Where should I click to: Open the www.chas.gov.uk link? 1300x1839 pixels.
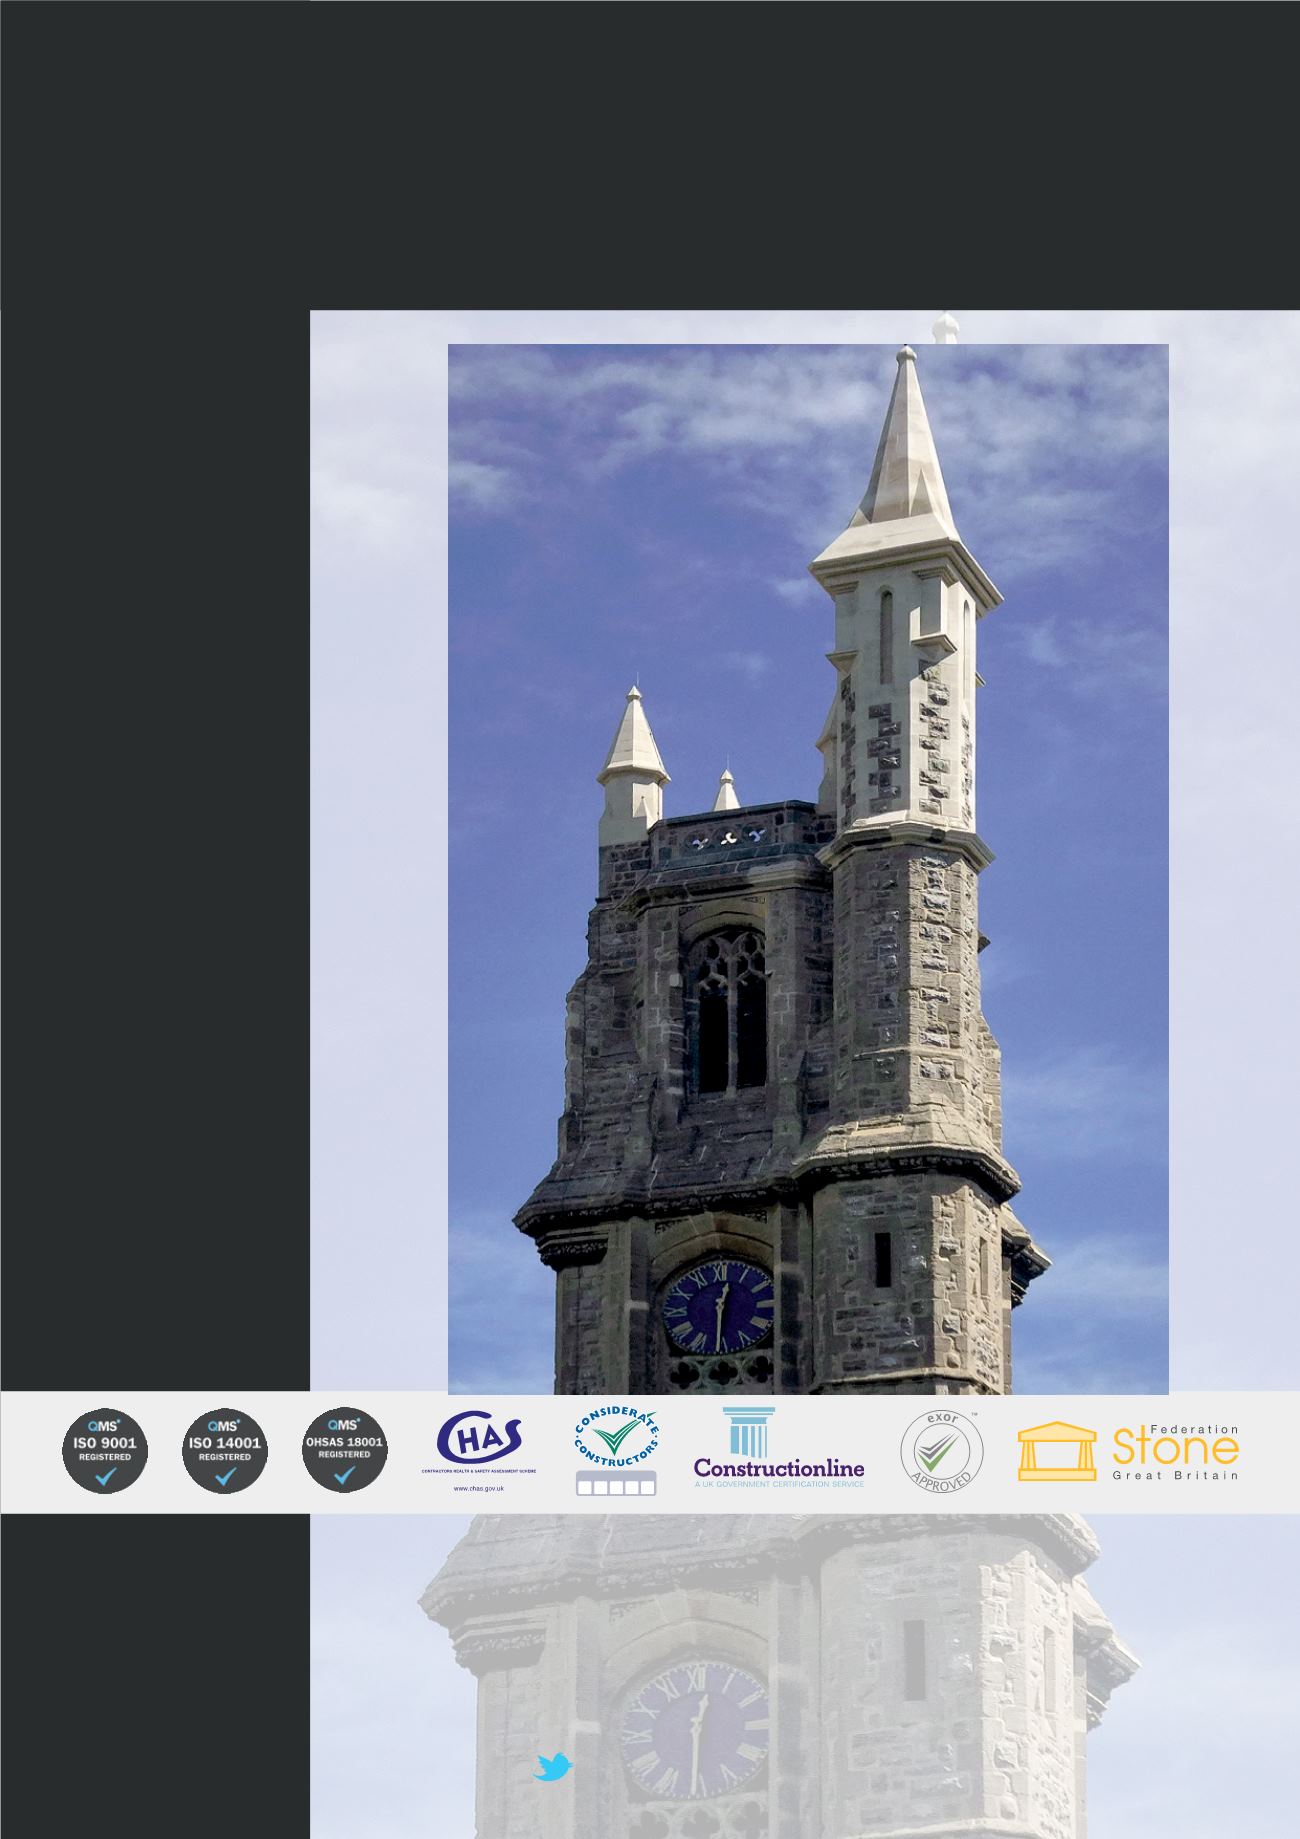478,1489
